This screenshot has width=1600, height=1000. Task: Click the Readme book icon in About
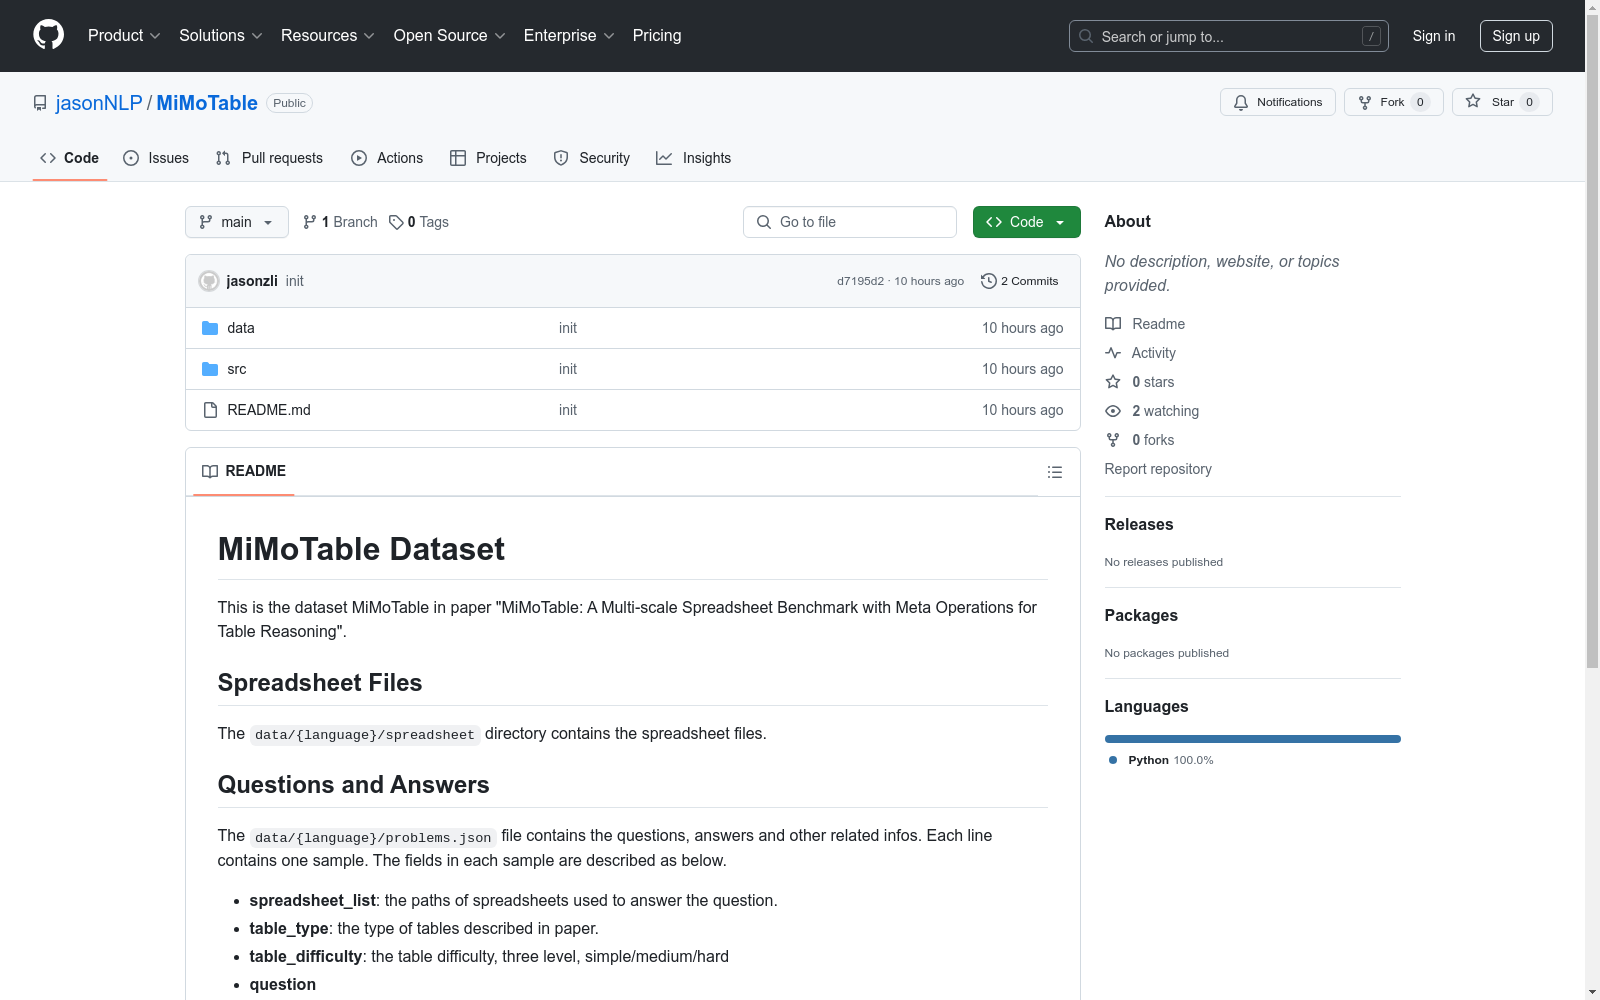click(x=1113, y=324)
